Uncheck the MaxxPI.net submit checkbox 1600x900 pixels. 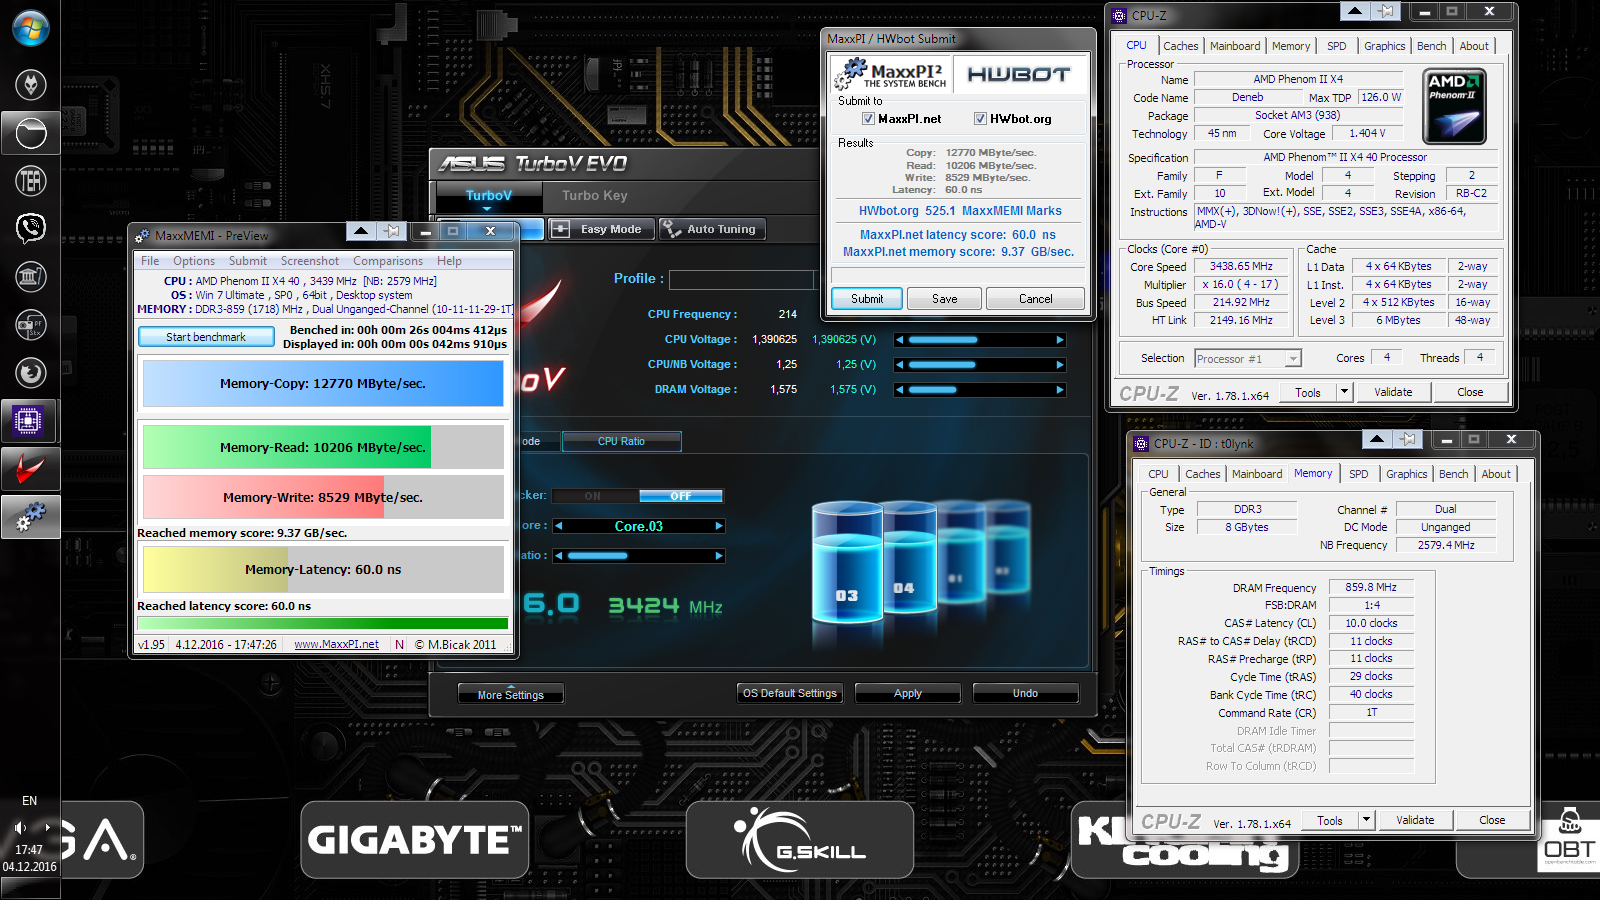pos(868,119)
